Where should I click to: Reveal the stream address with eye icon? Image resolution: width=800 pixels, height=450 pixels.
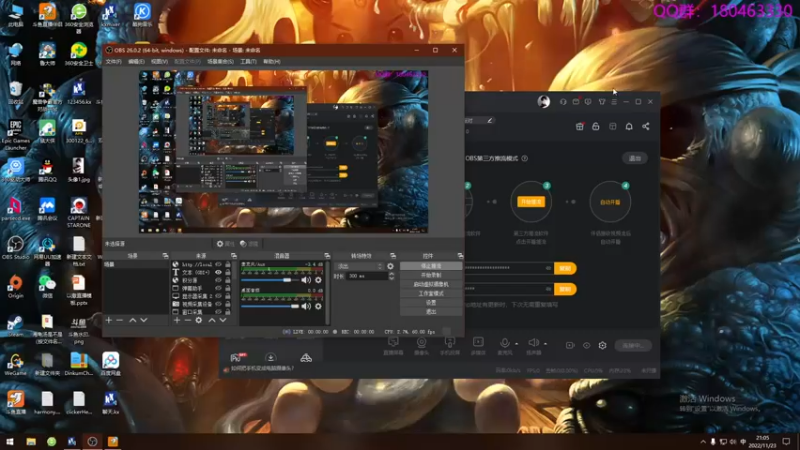(x=548, y=268)
